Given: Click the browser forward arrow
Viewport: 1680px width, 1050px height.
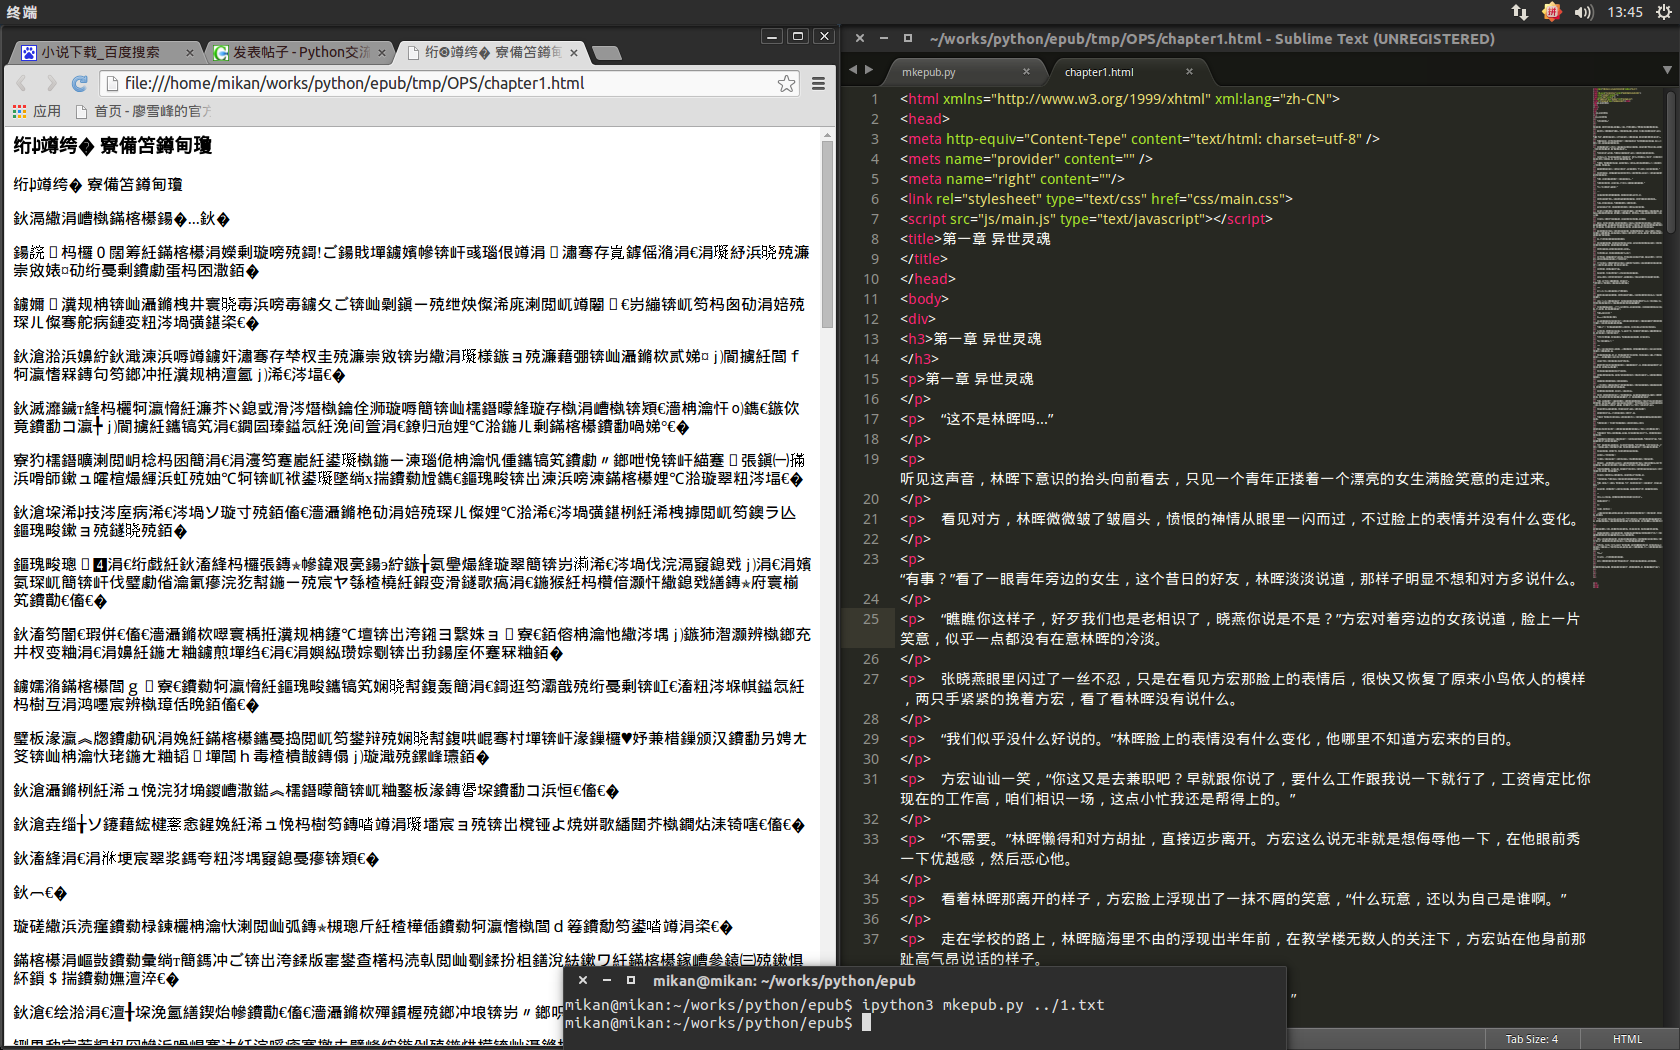Looking at the screenshot, I should (51, 84).
